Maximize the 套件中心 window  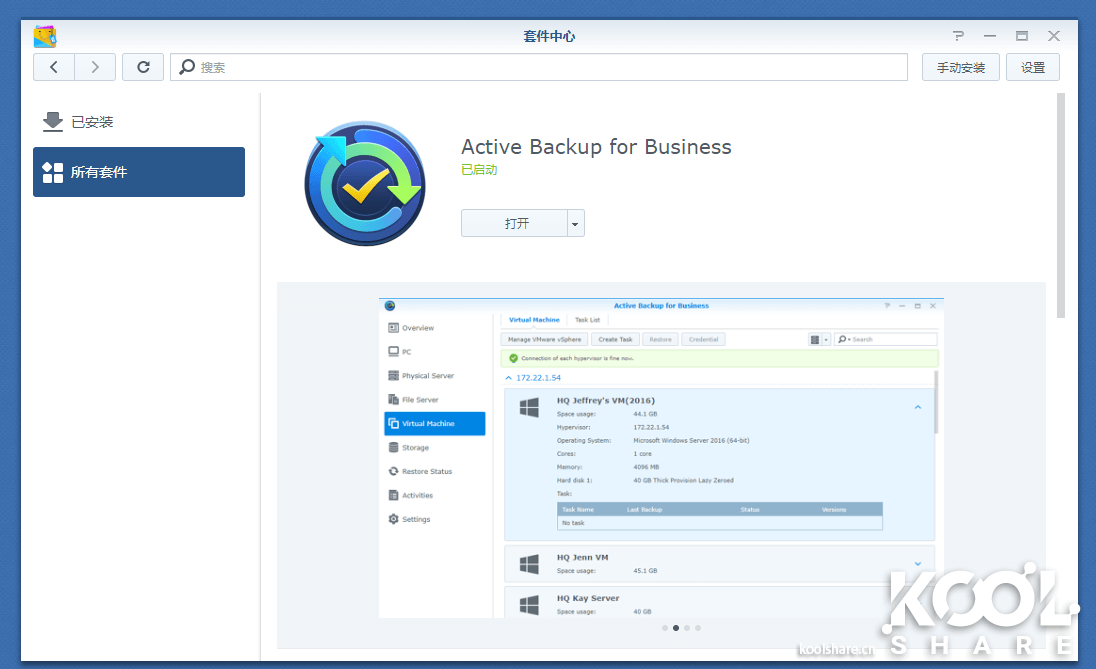click(1021, 36)
